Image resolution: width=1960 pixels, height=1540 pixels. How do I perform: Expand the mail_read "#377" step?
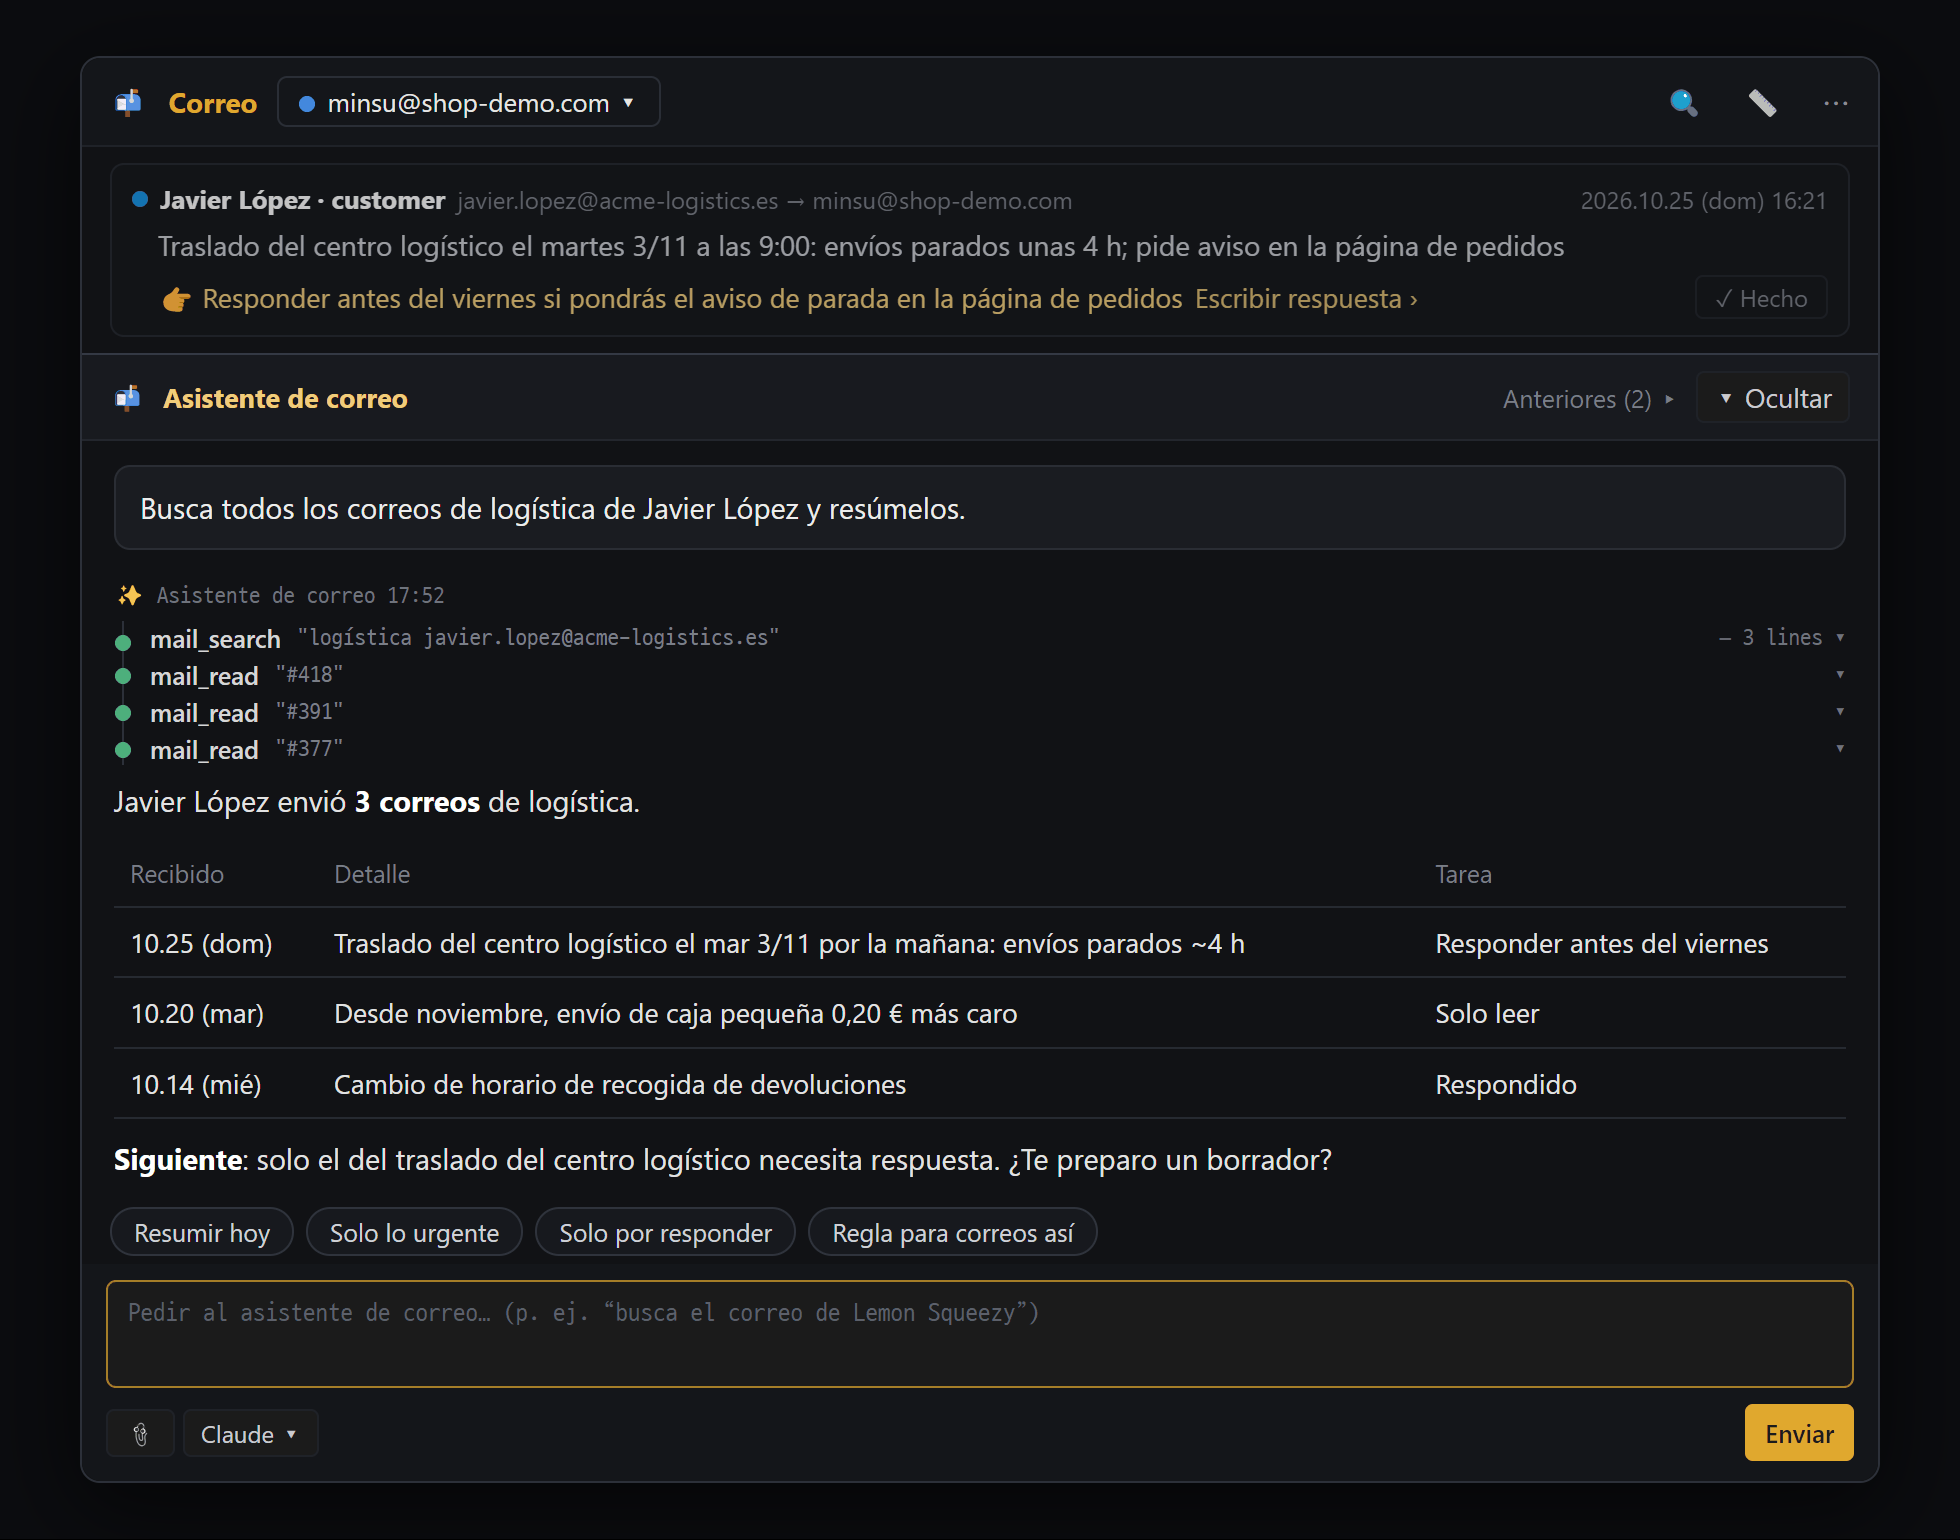1840,749
